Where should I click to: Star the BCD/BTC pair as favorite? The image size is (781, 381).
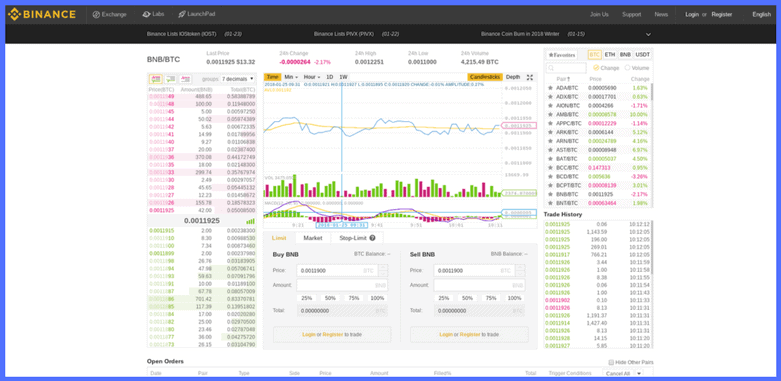click(x=550, y=176)
